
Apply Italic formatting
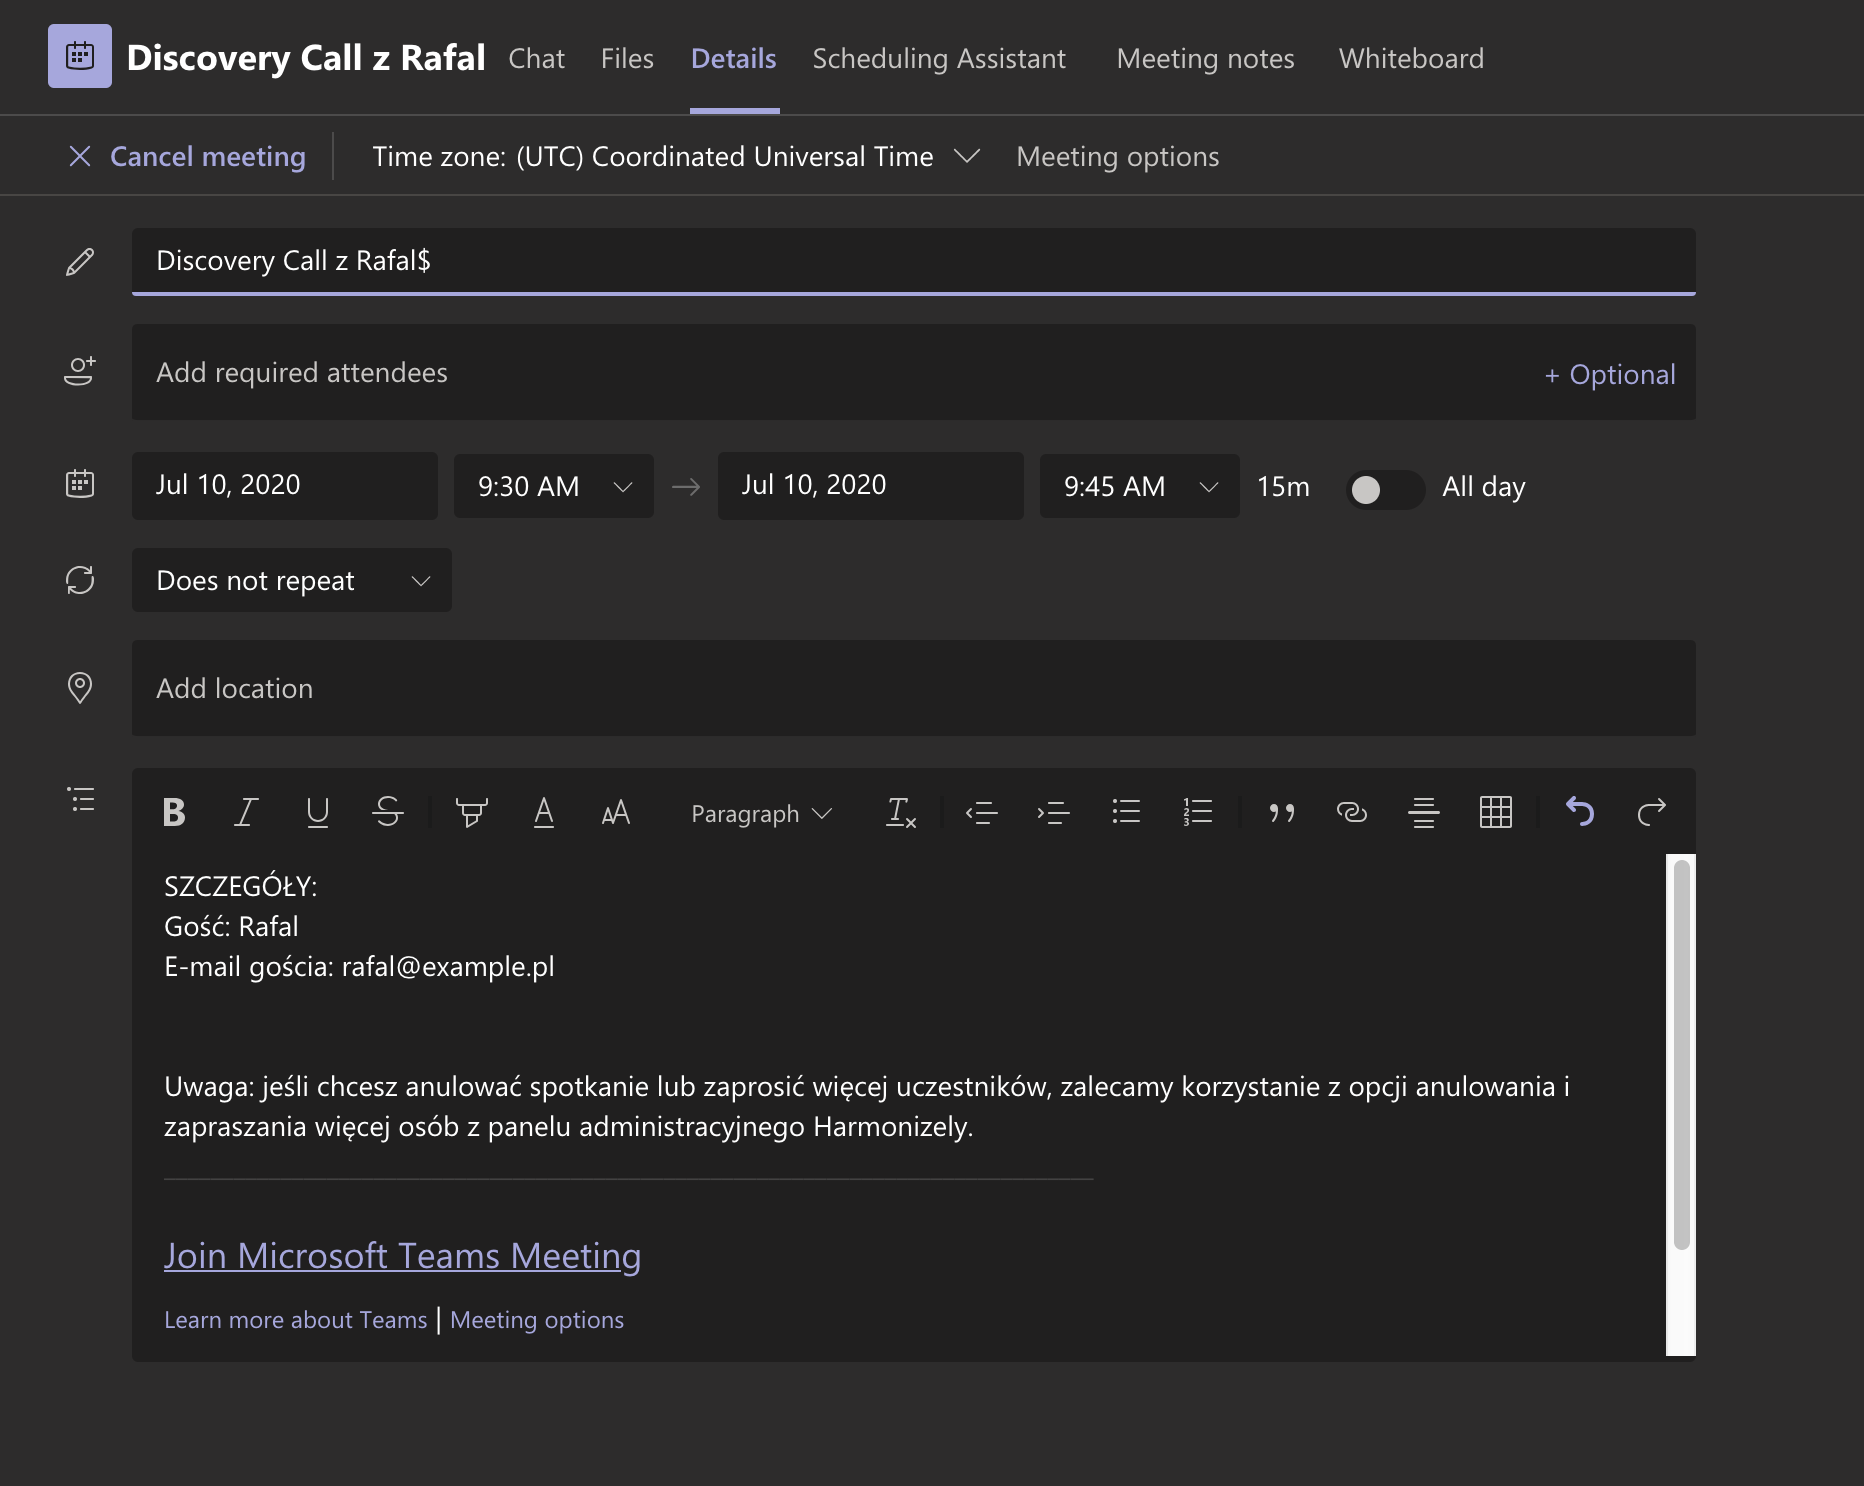(246, 812)
